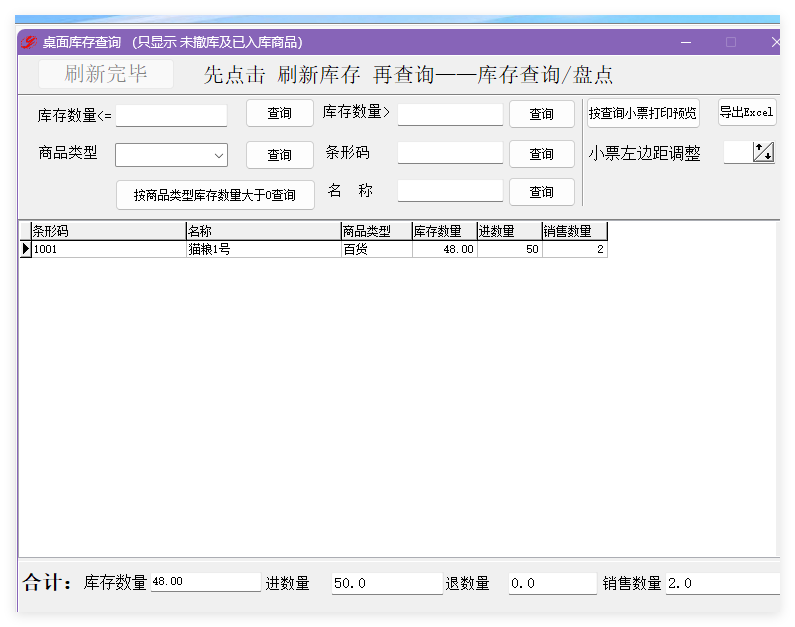Close the 桌面库存查询 window

775,42
